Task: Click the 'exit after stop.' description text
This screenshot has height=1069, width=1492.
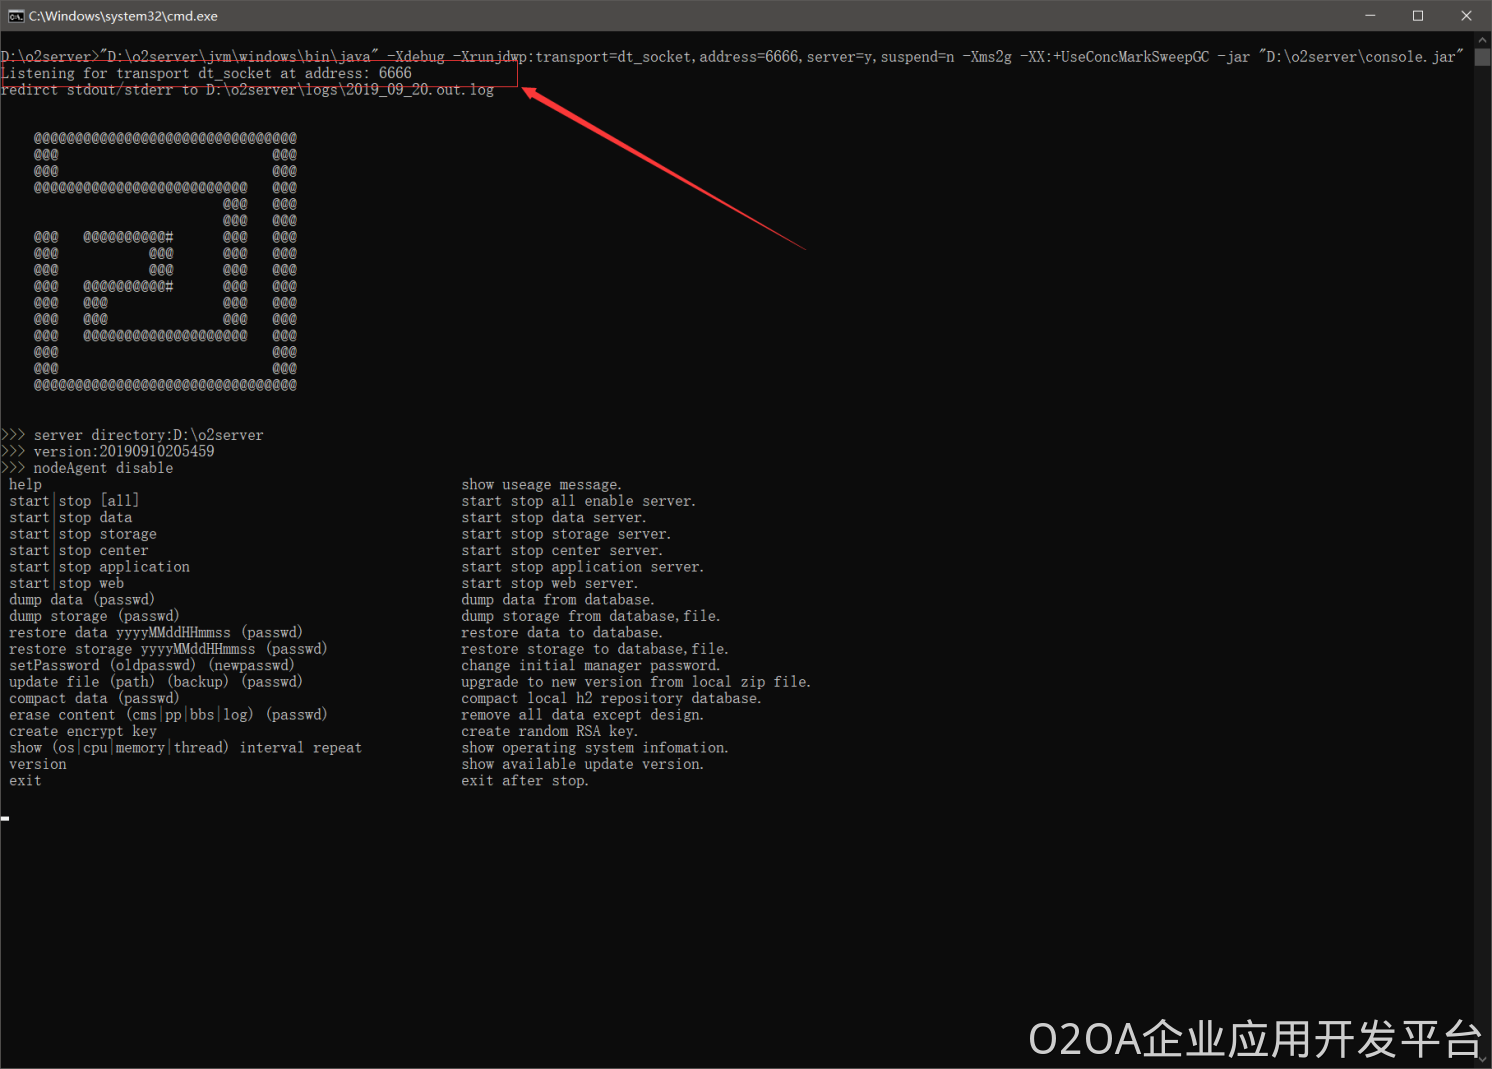Action: 524,781
